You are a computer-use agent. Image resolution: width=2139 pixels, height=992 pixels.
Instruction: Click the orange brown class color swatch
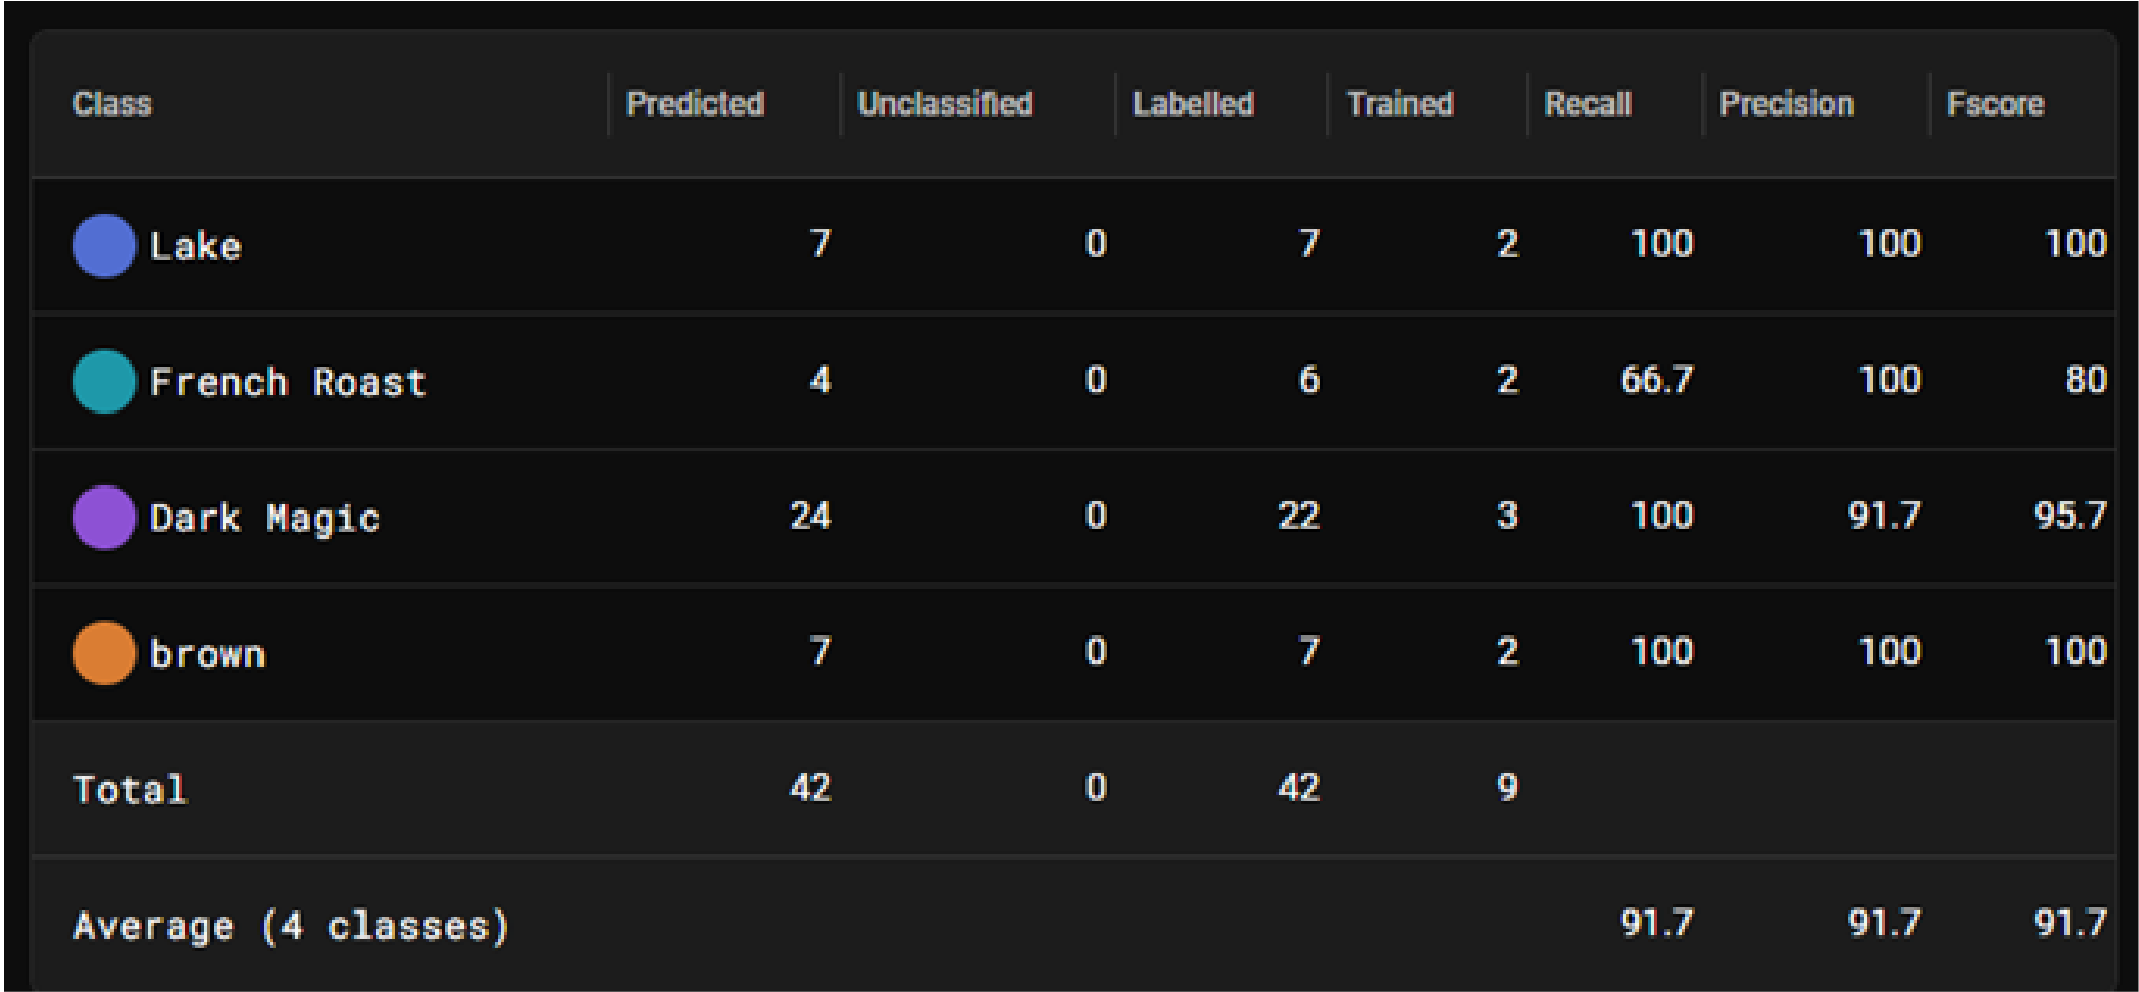pyautogui.click(x=104, y=653)
